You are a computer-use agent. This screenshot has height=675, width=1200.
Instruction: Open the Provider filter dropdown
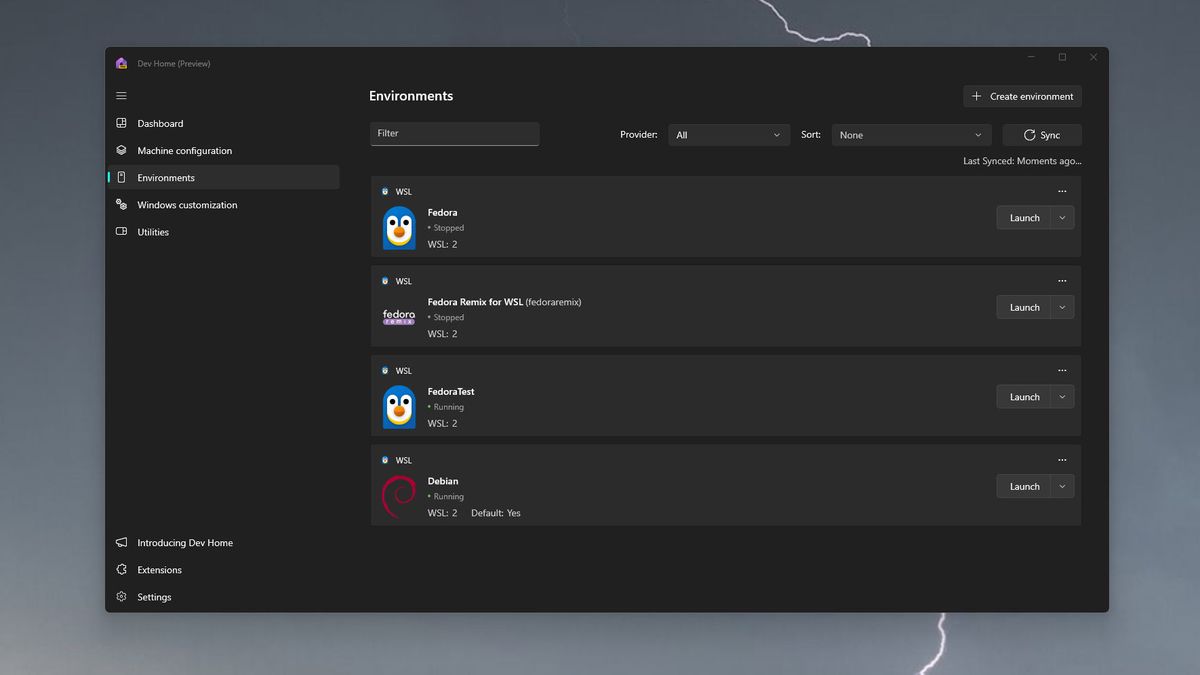pos(729,134)
